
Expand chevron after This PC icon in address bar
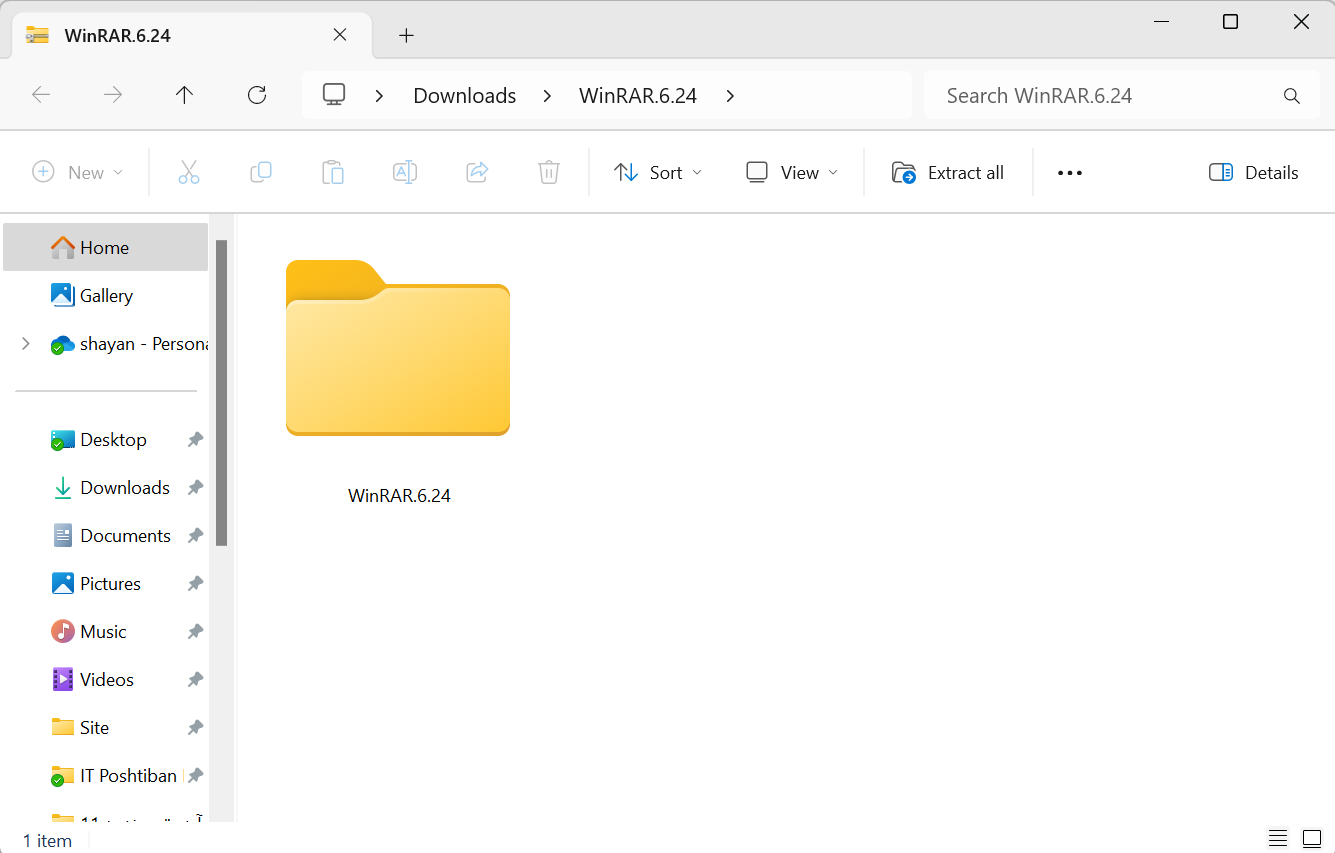380,96
